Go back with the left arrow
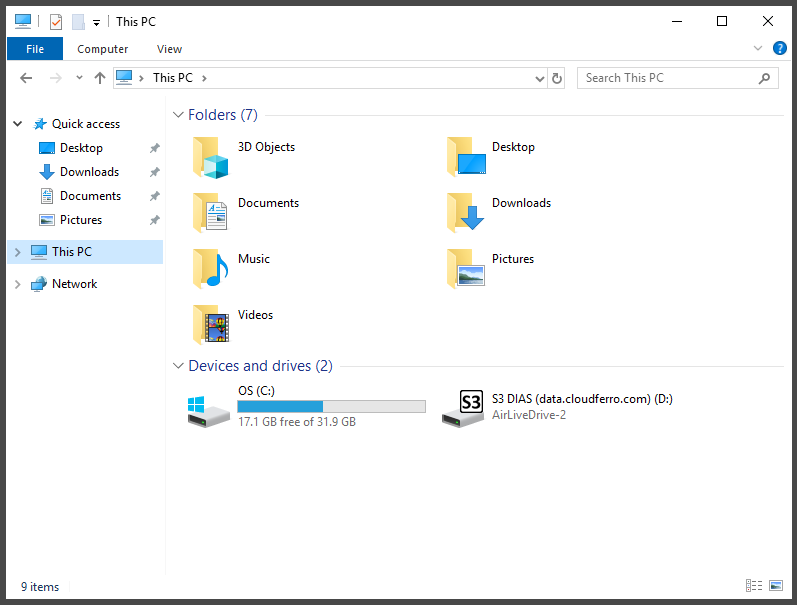Viewport: 797px width, 605px height. [x=26, y=78]
